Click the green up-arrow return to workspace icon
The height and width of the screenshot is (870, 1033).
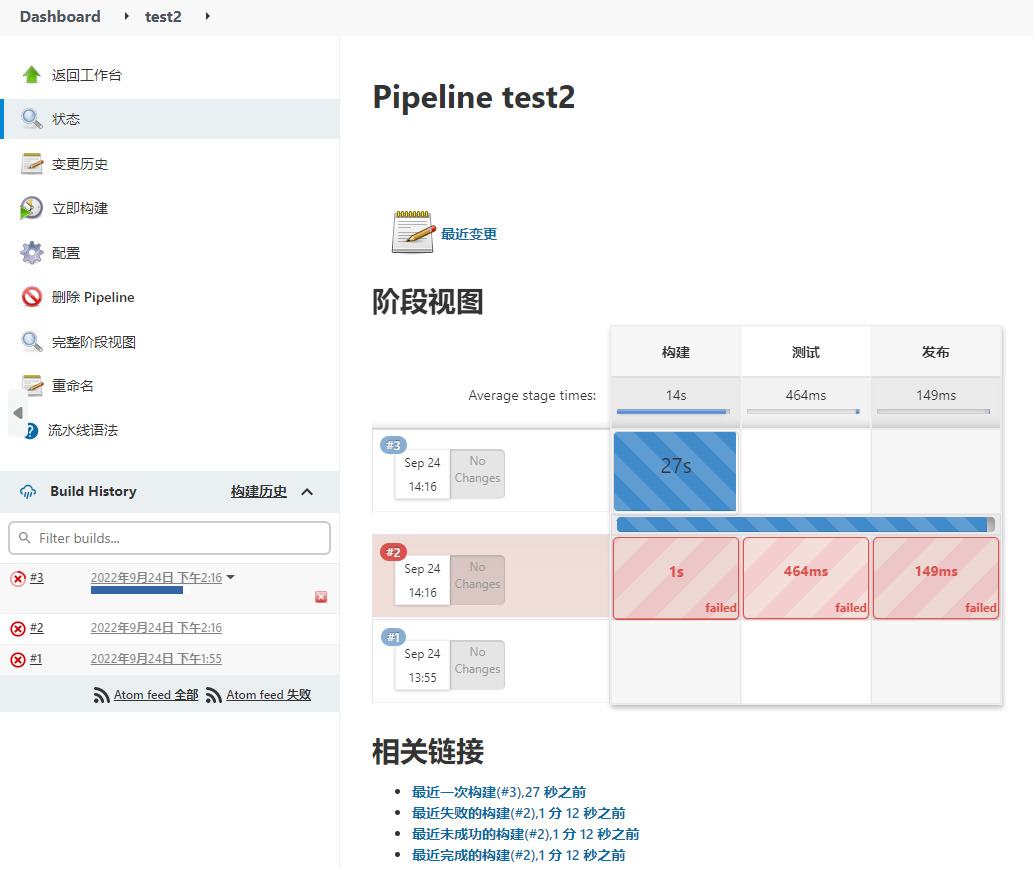coord(32,75)
